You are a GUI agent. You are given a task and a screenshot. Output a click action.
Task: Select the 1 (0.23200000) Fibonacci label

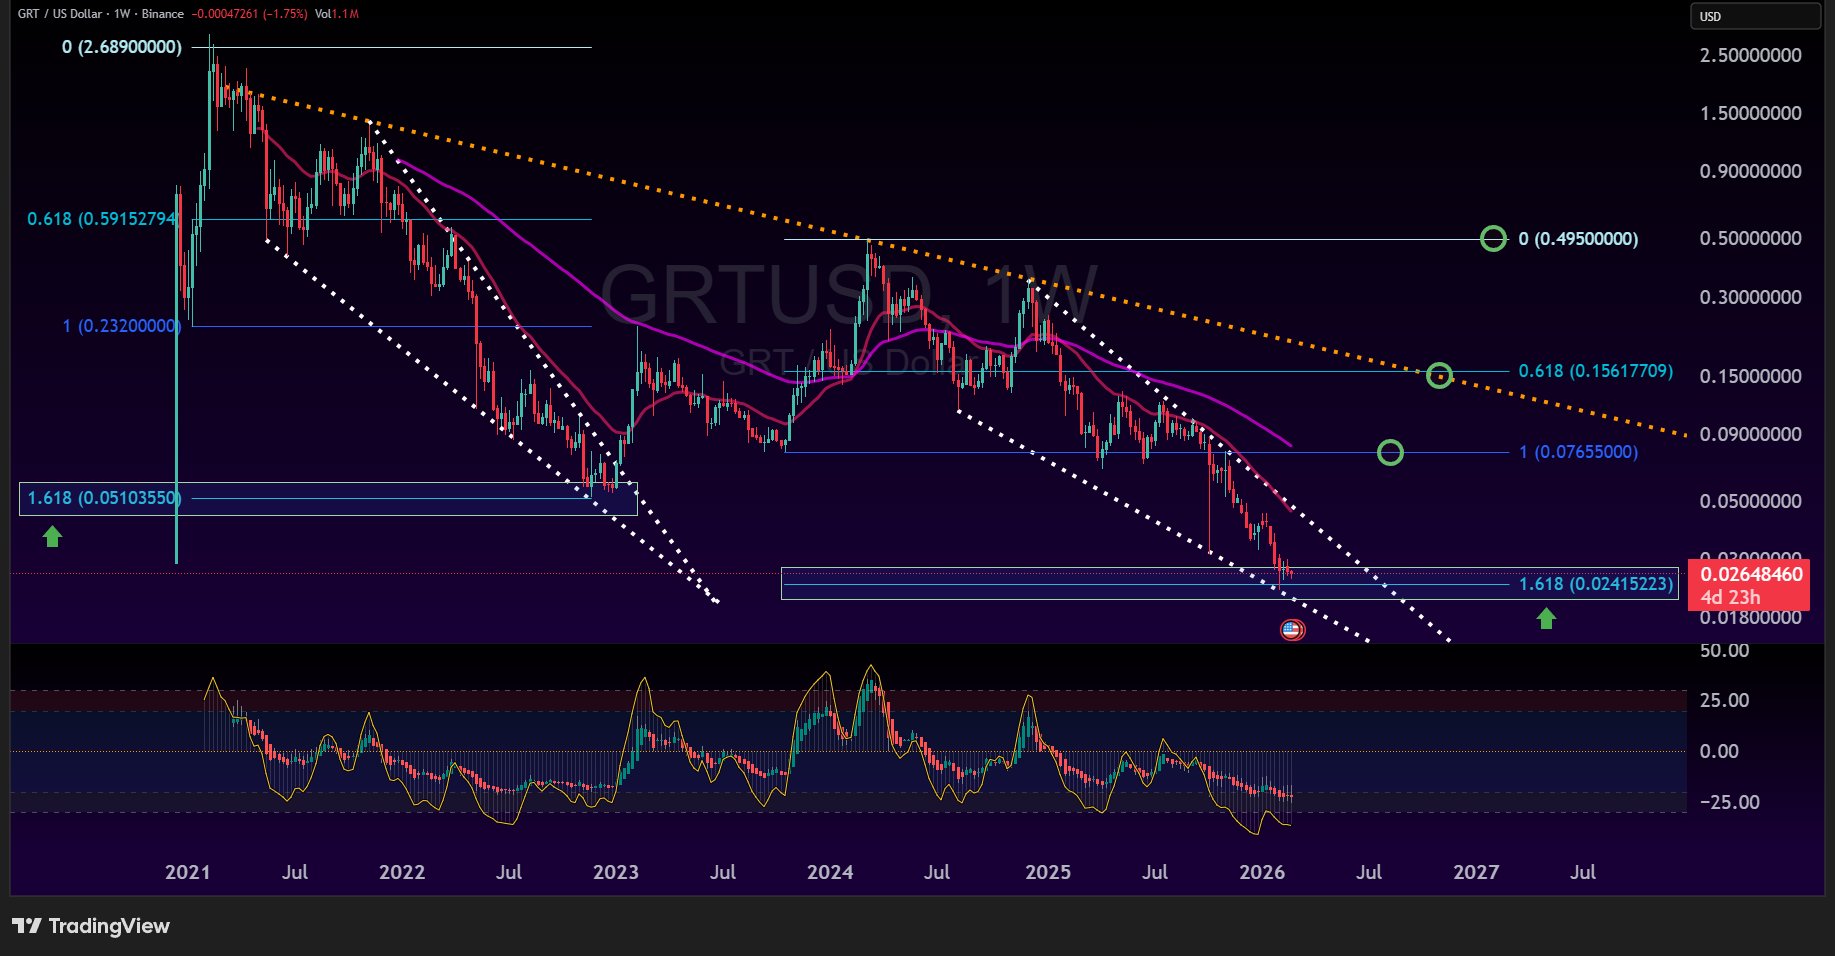121,326
